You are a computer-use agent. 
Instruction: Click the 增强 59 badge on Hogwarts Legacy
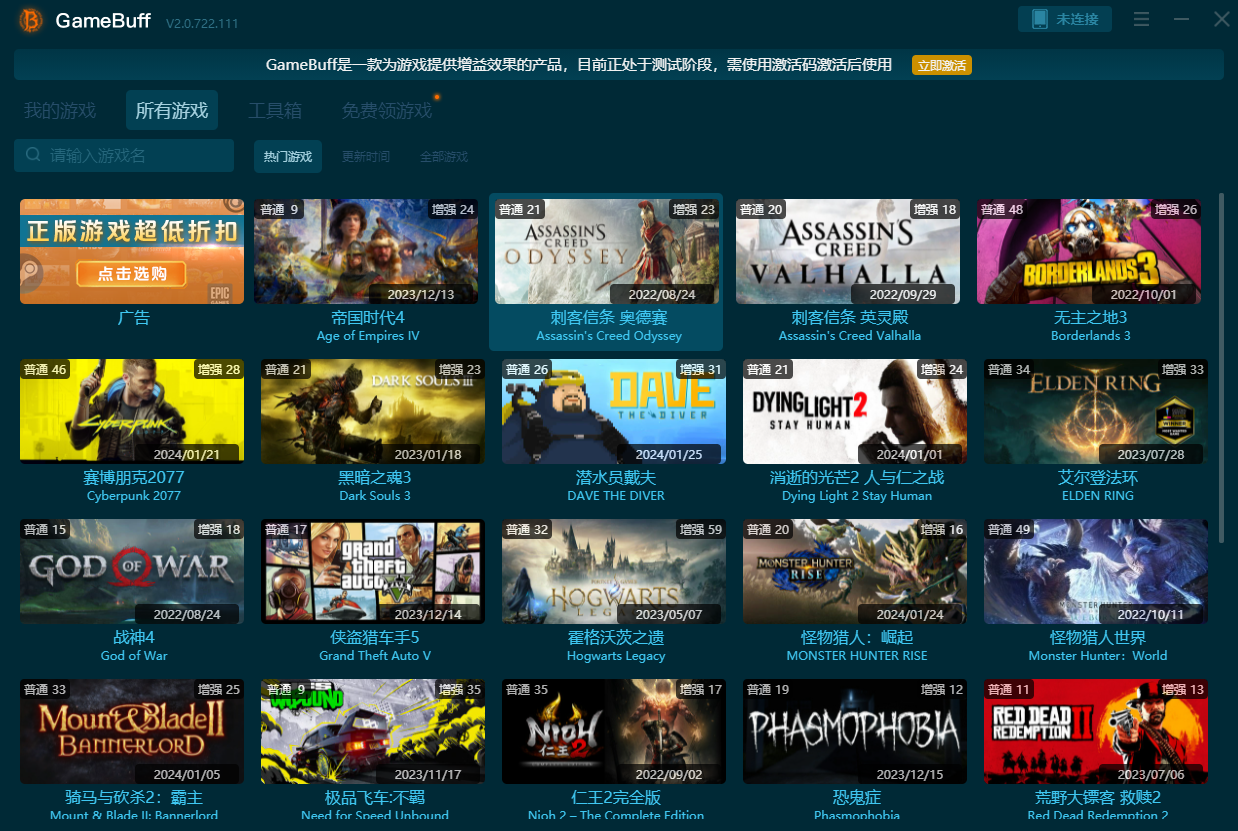(x=701, y=529)
